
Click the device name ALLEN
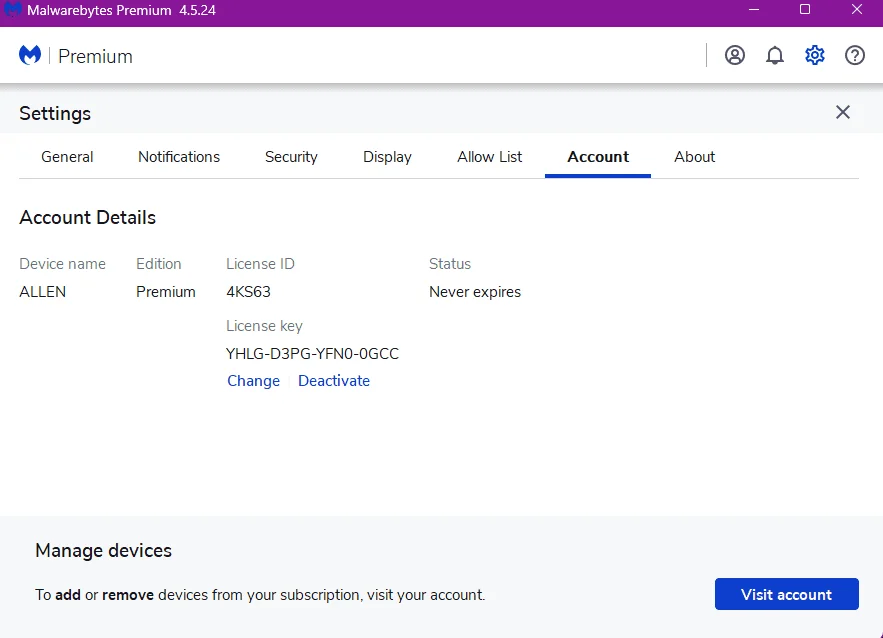point(42,292)
